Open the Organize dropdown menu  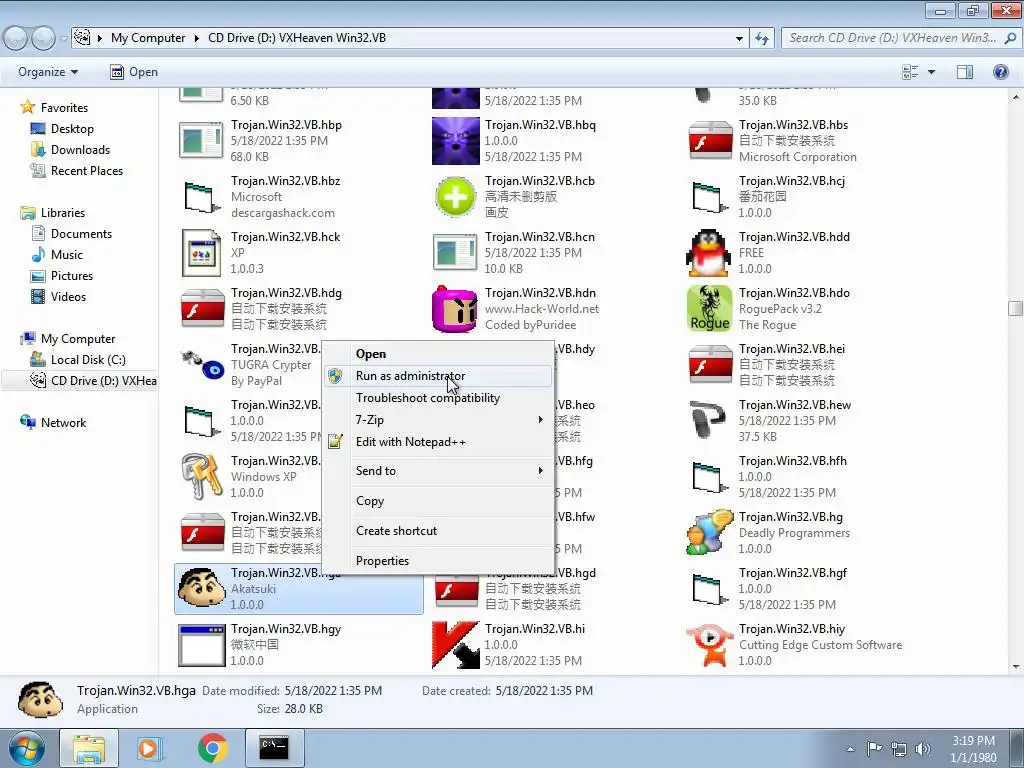tap(48, 72)
